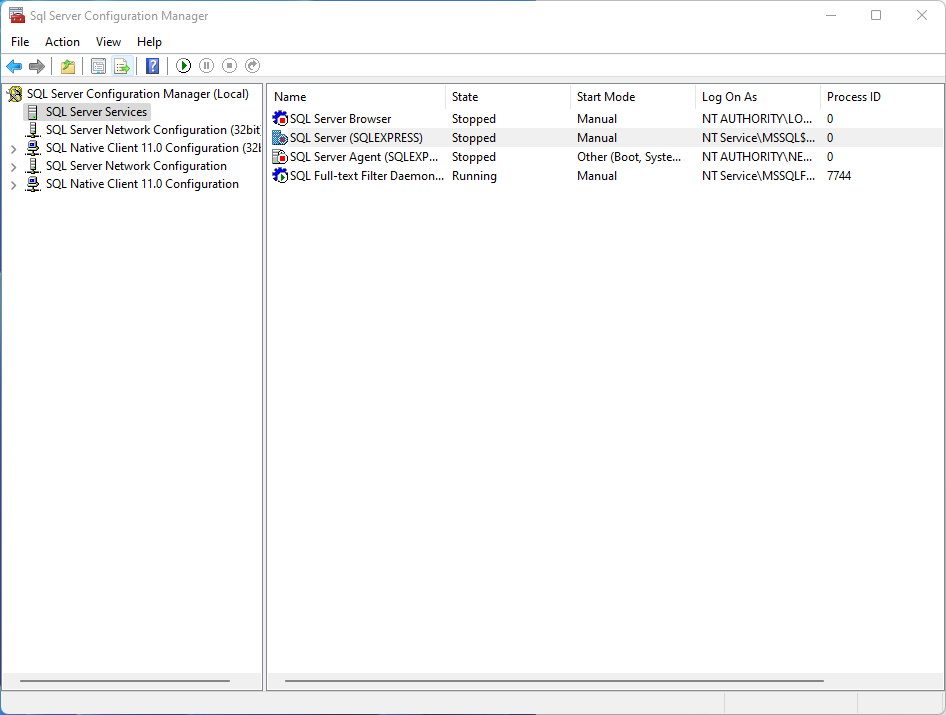Click the Full-text Filter Daemon service icon
This screenshot has height=715, width=946.
(280, 176)
